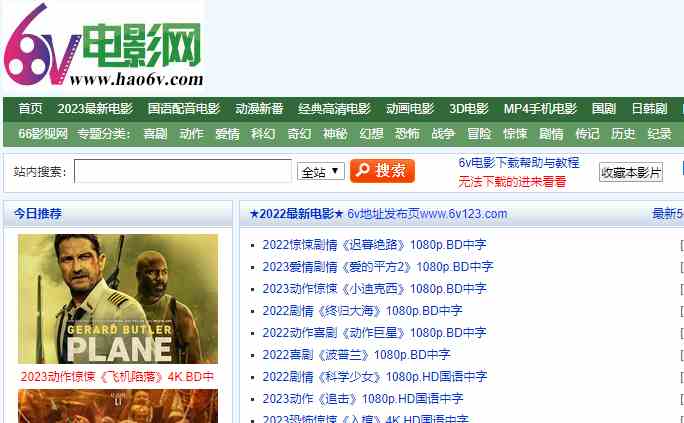The width and height of the screenshot is (684, 423).
Task: Select the 恐怖 category
Action: coord(407,133)
